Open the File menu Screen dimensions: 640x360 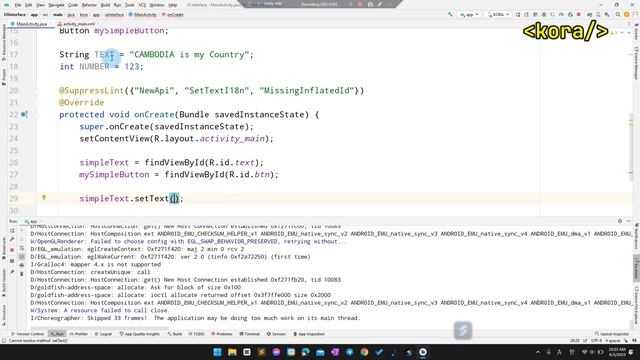click(x=18, y=5)
